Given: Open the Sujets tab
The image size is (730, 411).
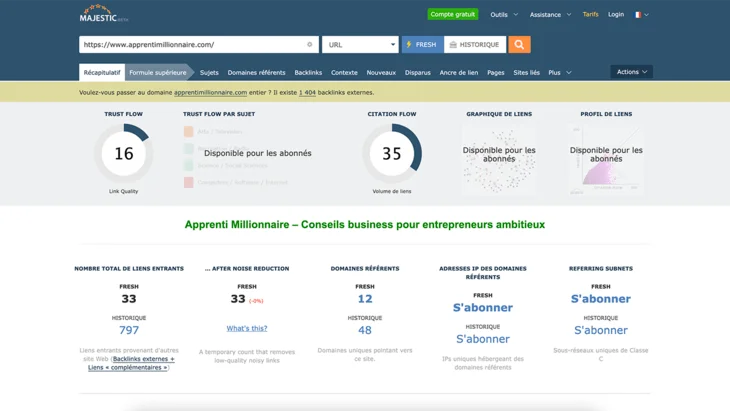Looking at the screenshot, I should (209, 73).
